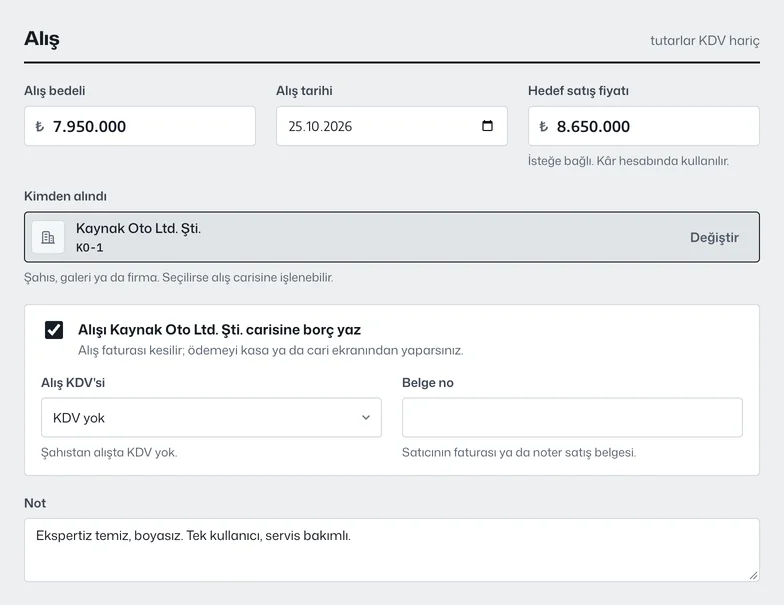Select the Kaynak Oto Ltd. Şti. supplier card
Viewport: 784px width, 605px height.
[x=392, y=237]
